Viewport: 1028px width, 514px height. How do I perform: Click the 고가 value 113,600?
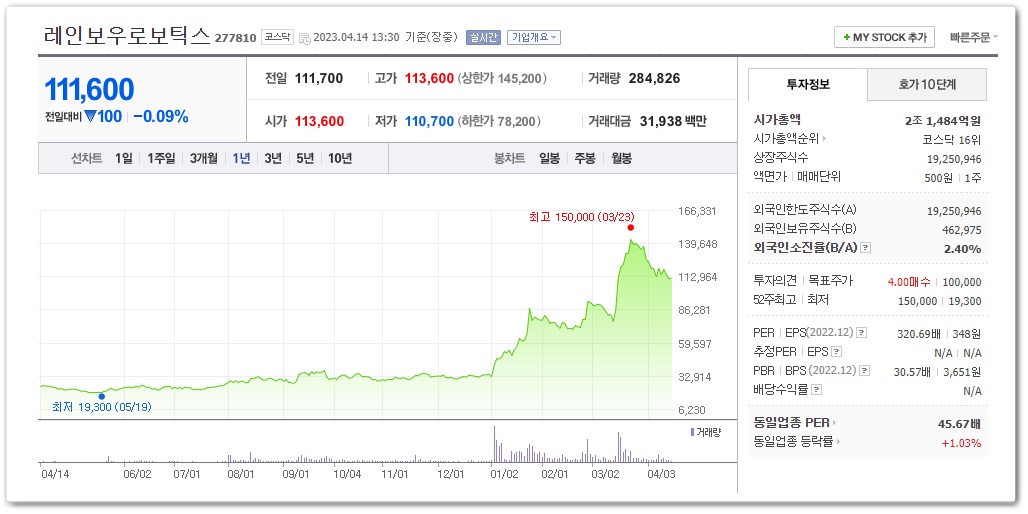coord(429,79)
